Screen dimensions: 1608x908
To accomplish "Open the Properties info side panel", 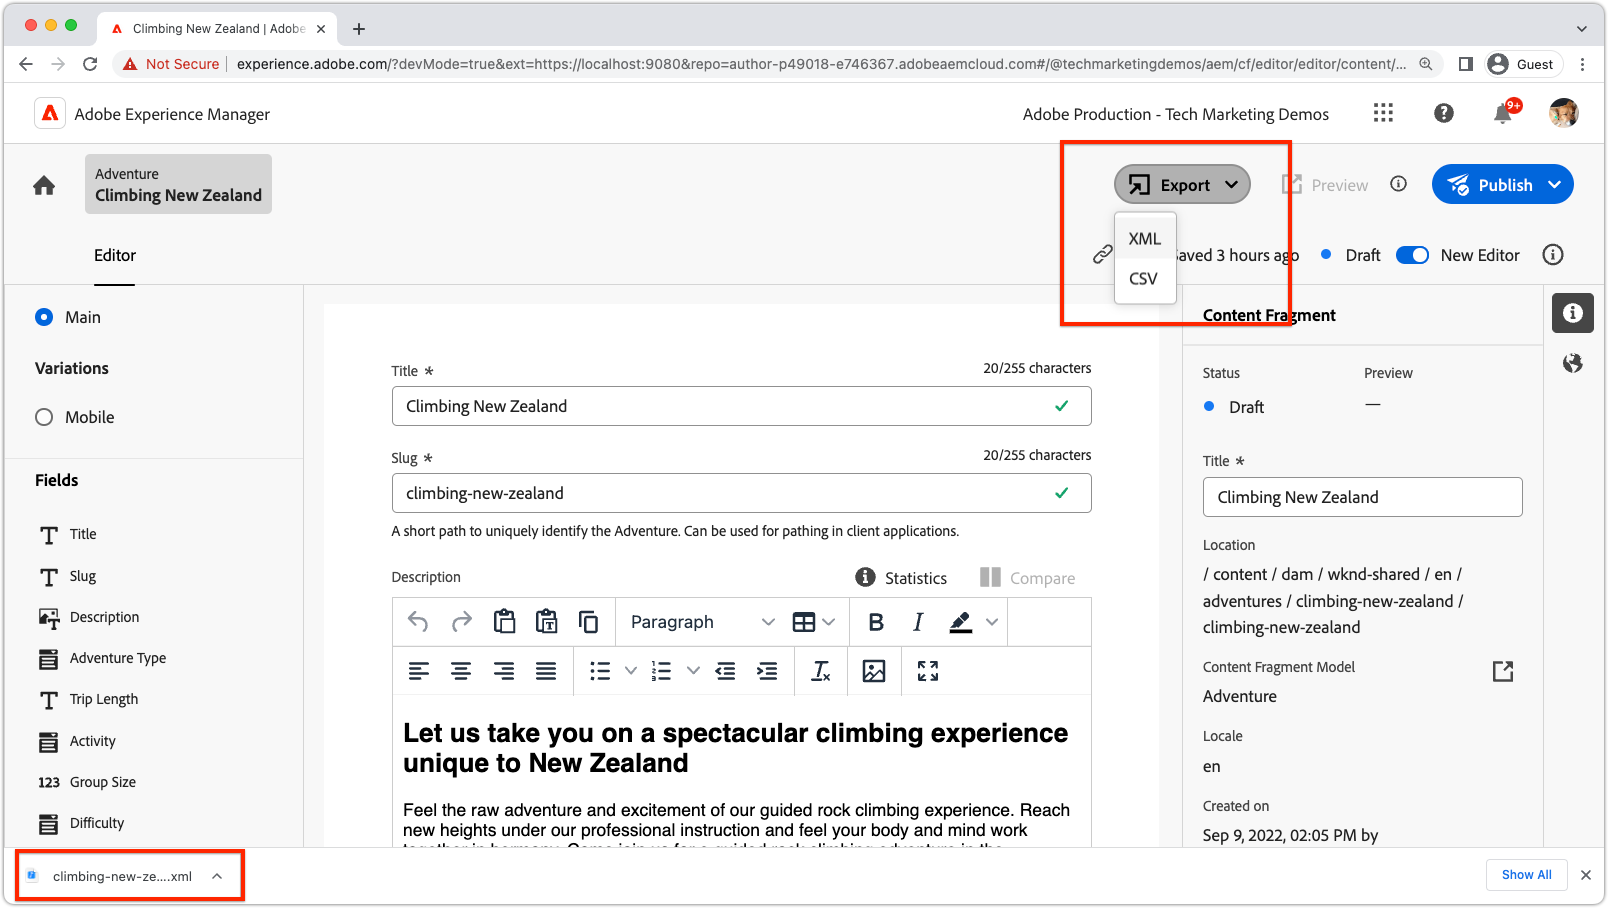I will click(1573, 313).
